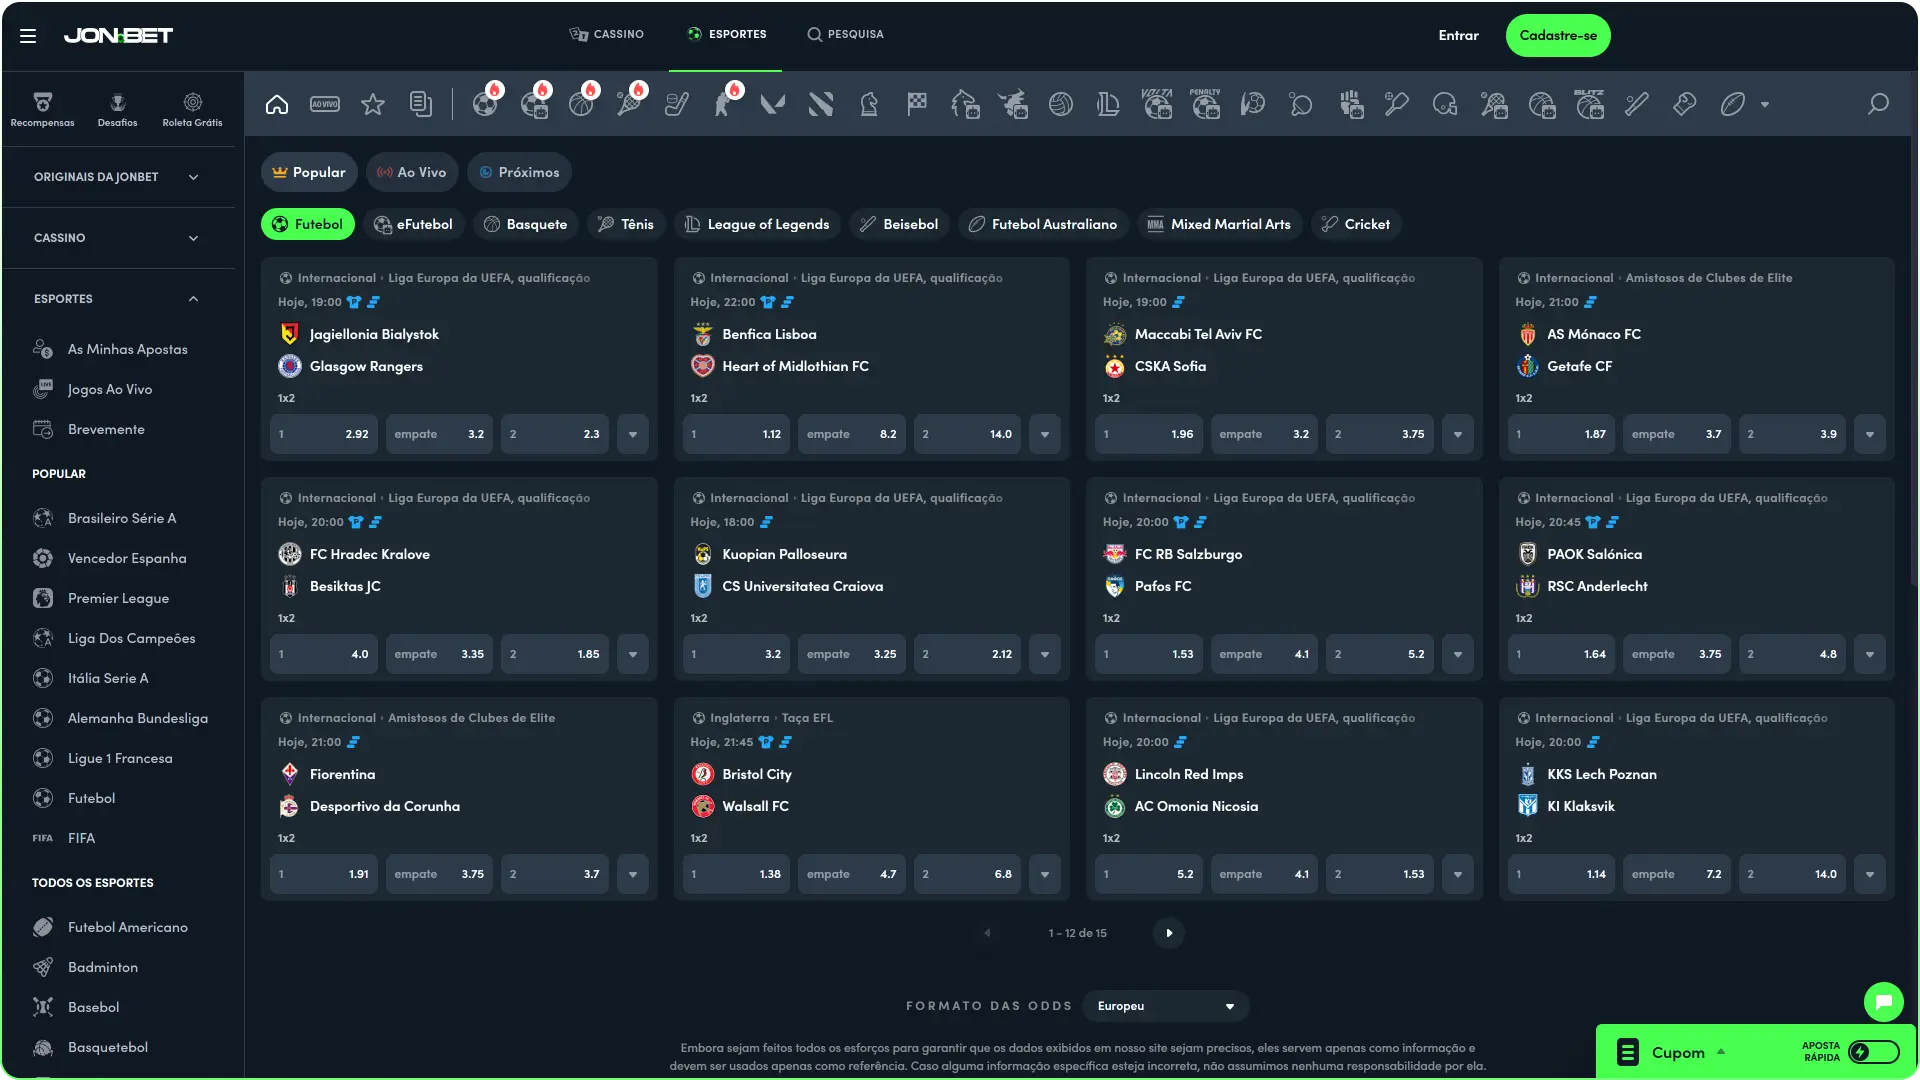This screenshot has height=1080, width=1920.
Task: Bet on Besiktas JC win at 1.85
Action: [x=555, y=654]
